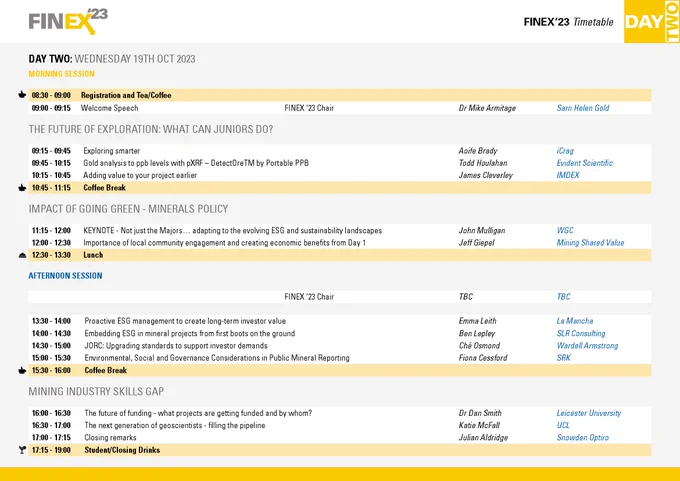Select the Welcome Speech entry
This screenshot has width=680, height=481.
(x=109, y=108)
